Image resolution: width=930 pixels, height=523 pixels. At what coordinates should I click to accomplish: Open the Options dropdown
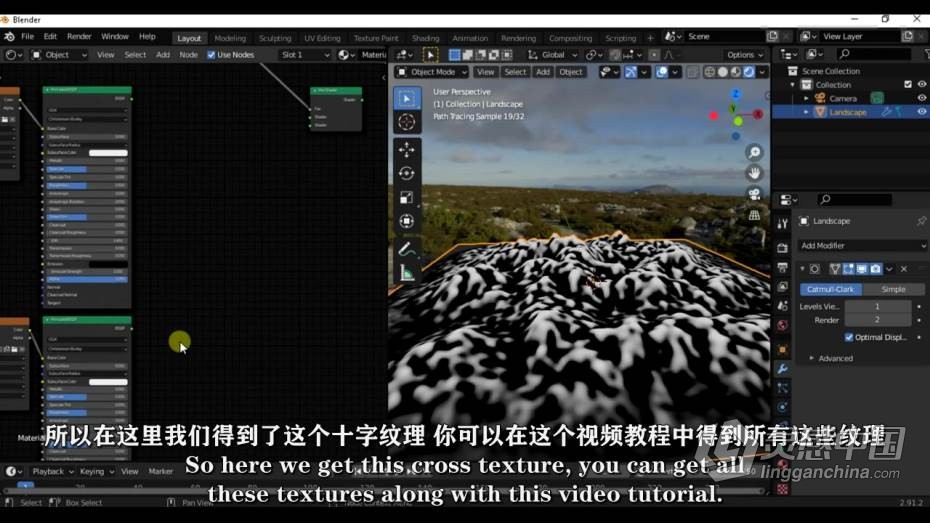[x=745, y=55]
